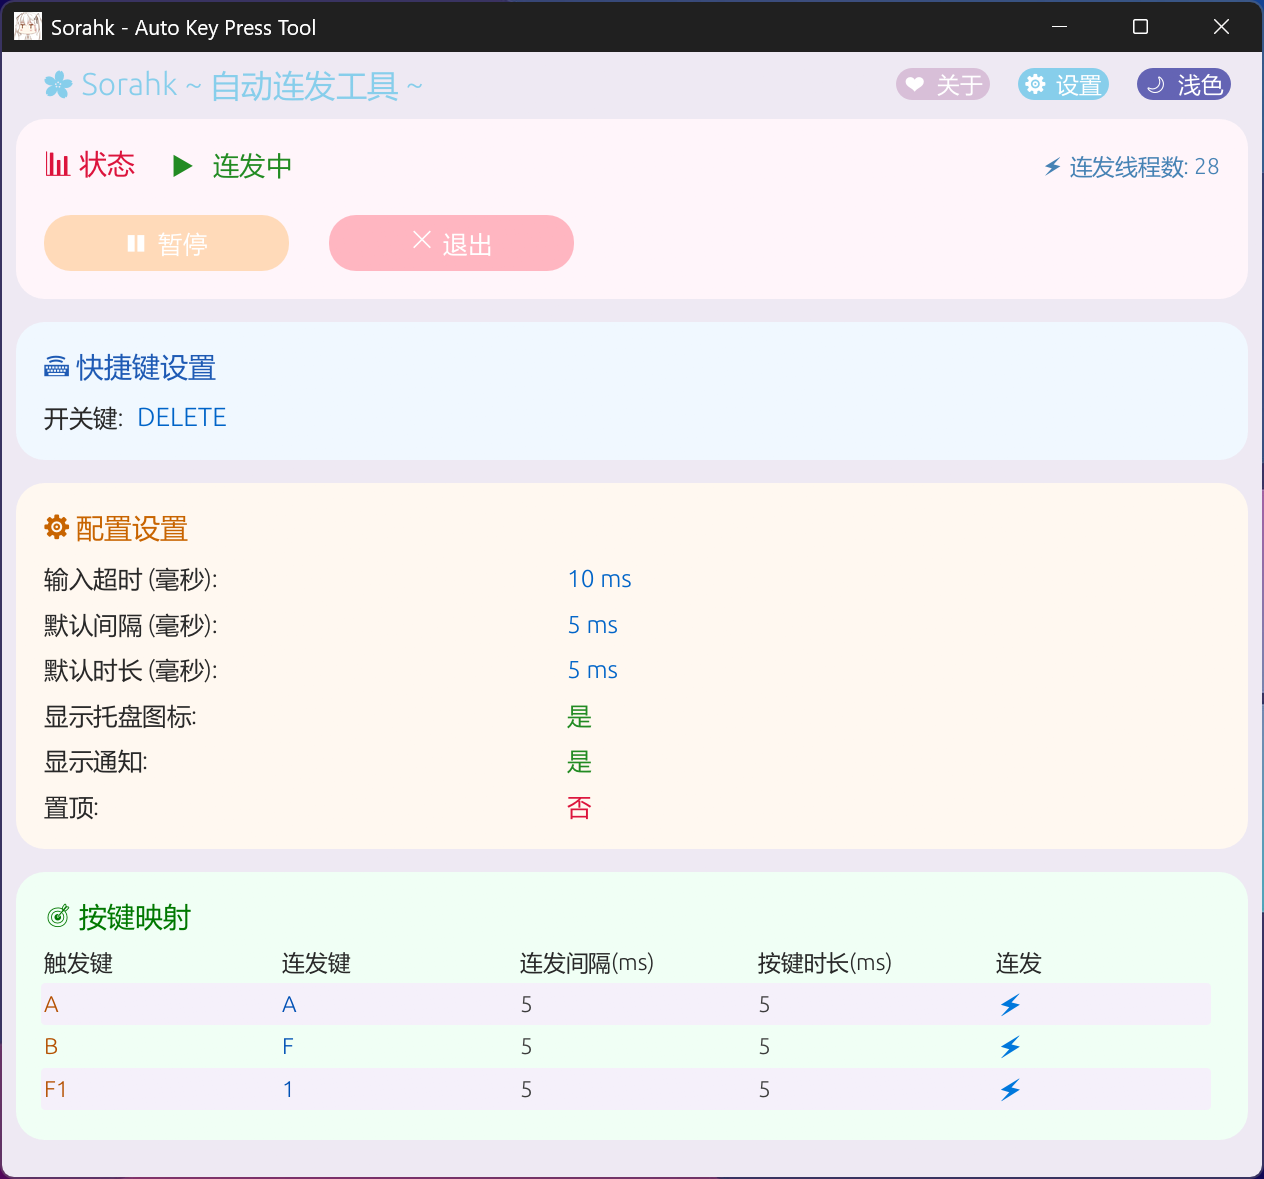Open the 设置 settings page
Viewport: 1264px width, 1179px height.
click(x=1063, y=85)
